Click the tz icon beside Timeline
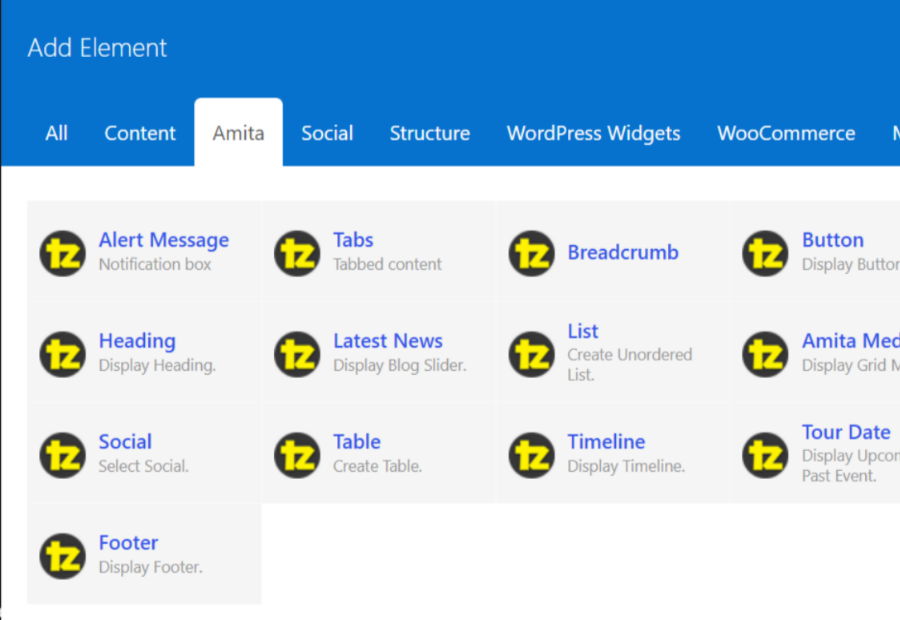Image resolution: width=900 pixels, height=620 pixels. coord(532,455)
